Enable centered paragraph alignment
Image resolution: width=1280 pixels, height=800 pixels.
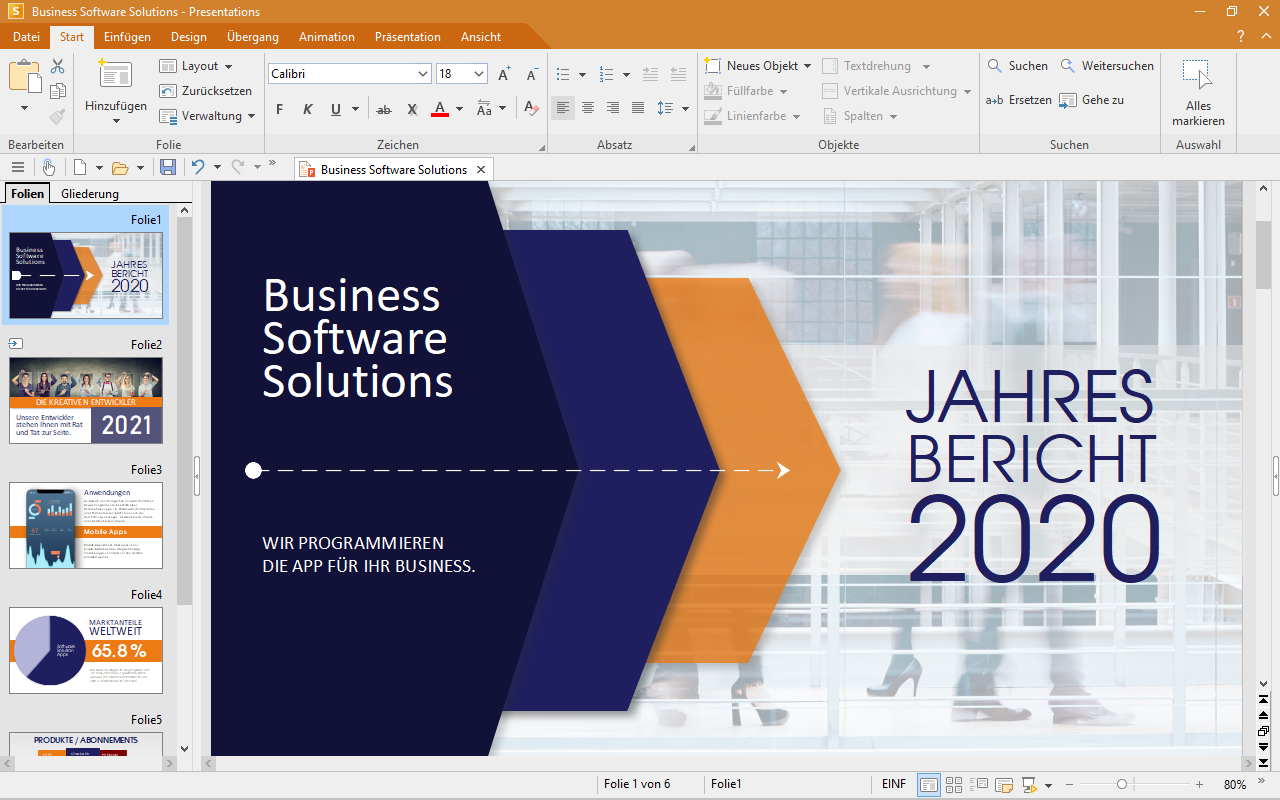[587, 108]
